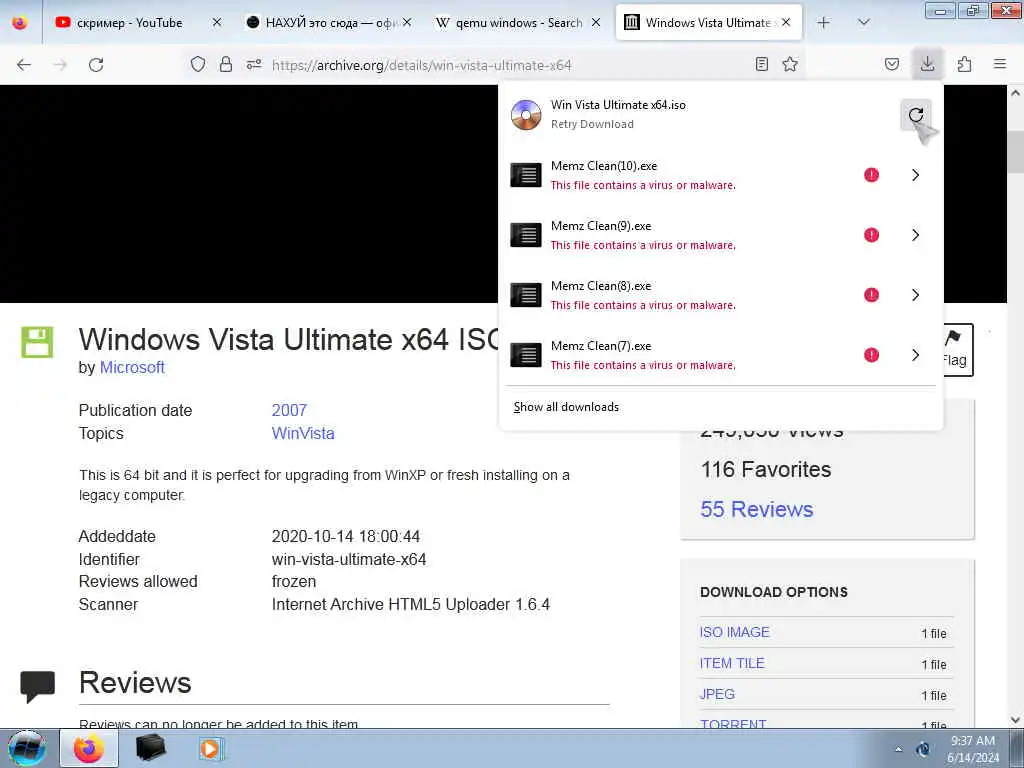
Task: Click the Reviews speech bubble icon
Action: point(37,686)
